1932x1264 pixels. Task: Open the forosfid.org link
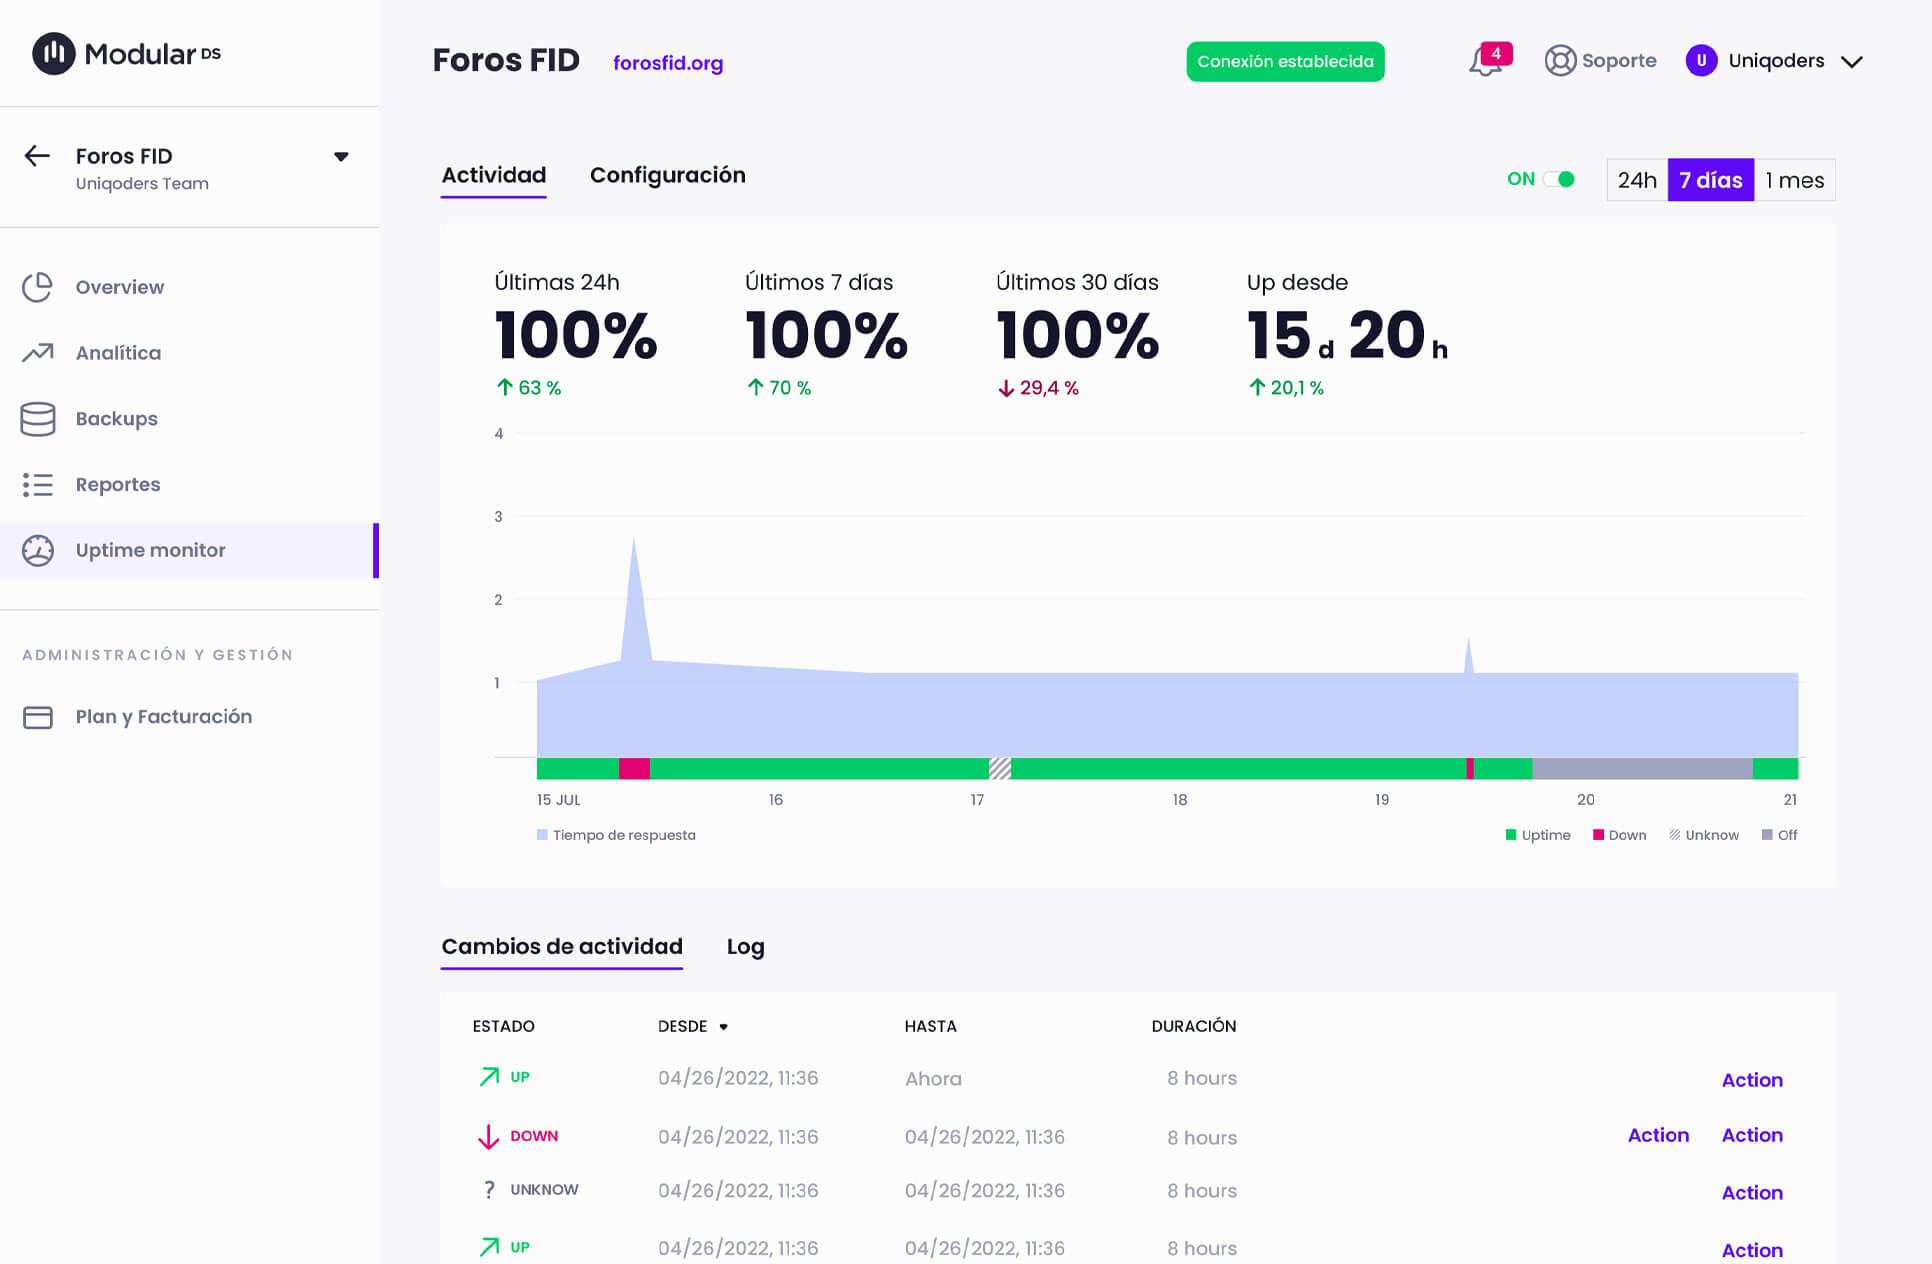pyautogui.click(x=667, y=63)
